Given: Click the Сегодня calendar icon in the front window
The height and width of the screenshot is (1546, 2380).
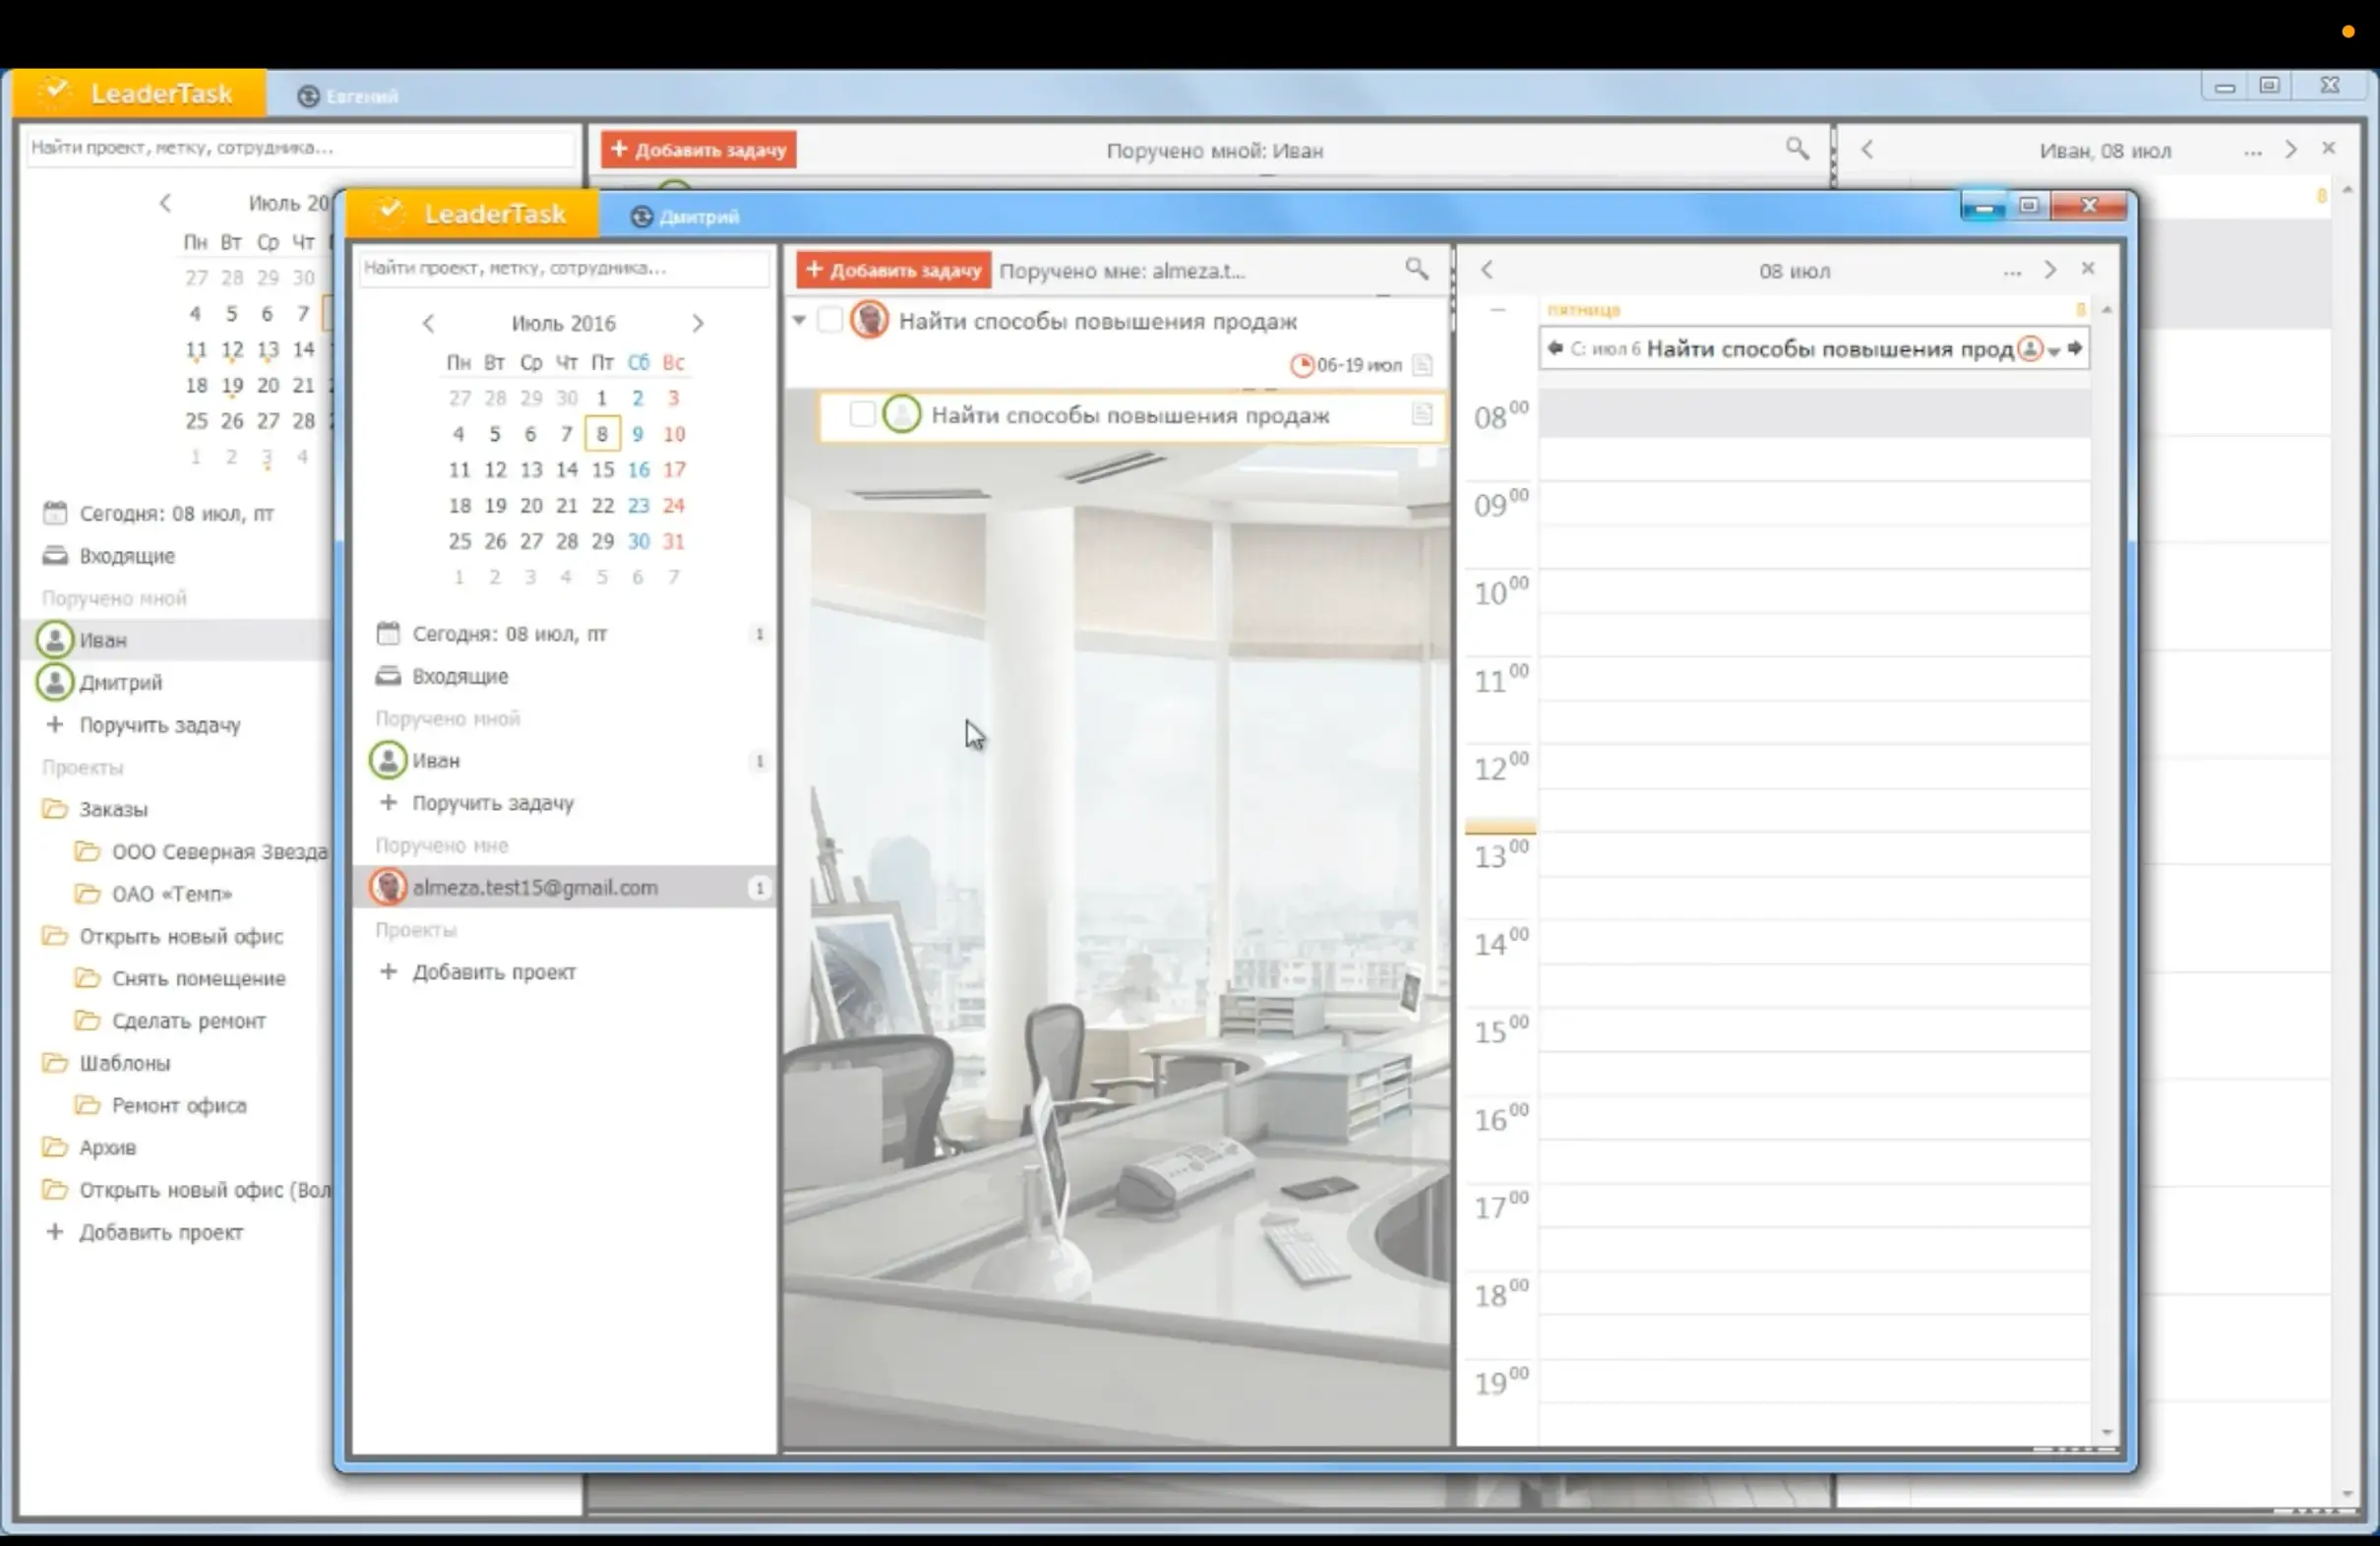Looking at the screenshot, I should [x=388, y=633].
